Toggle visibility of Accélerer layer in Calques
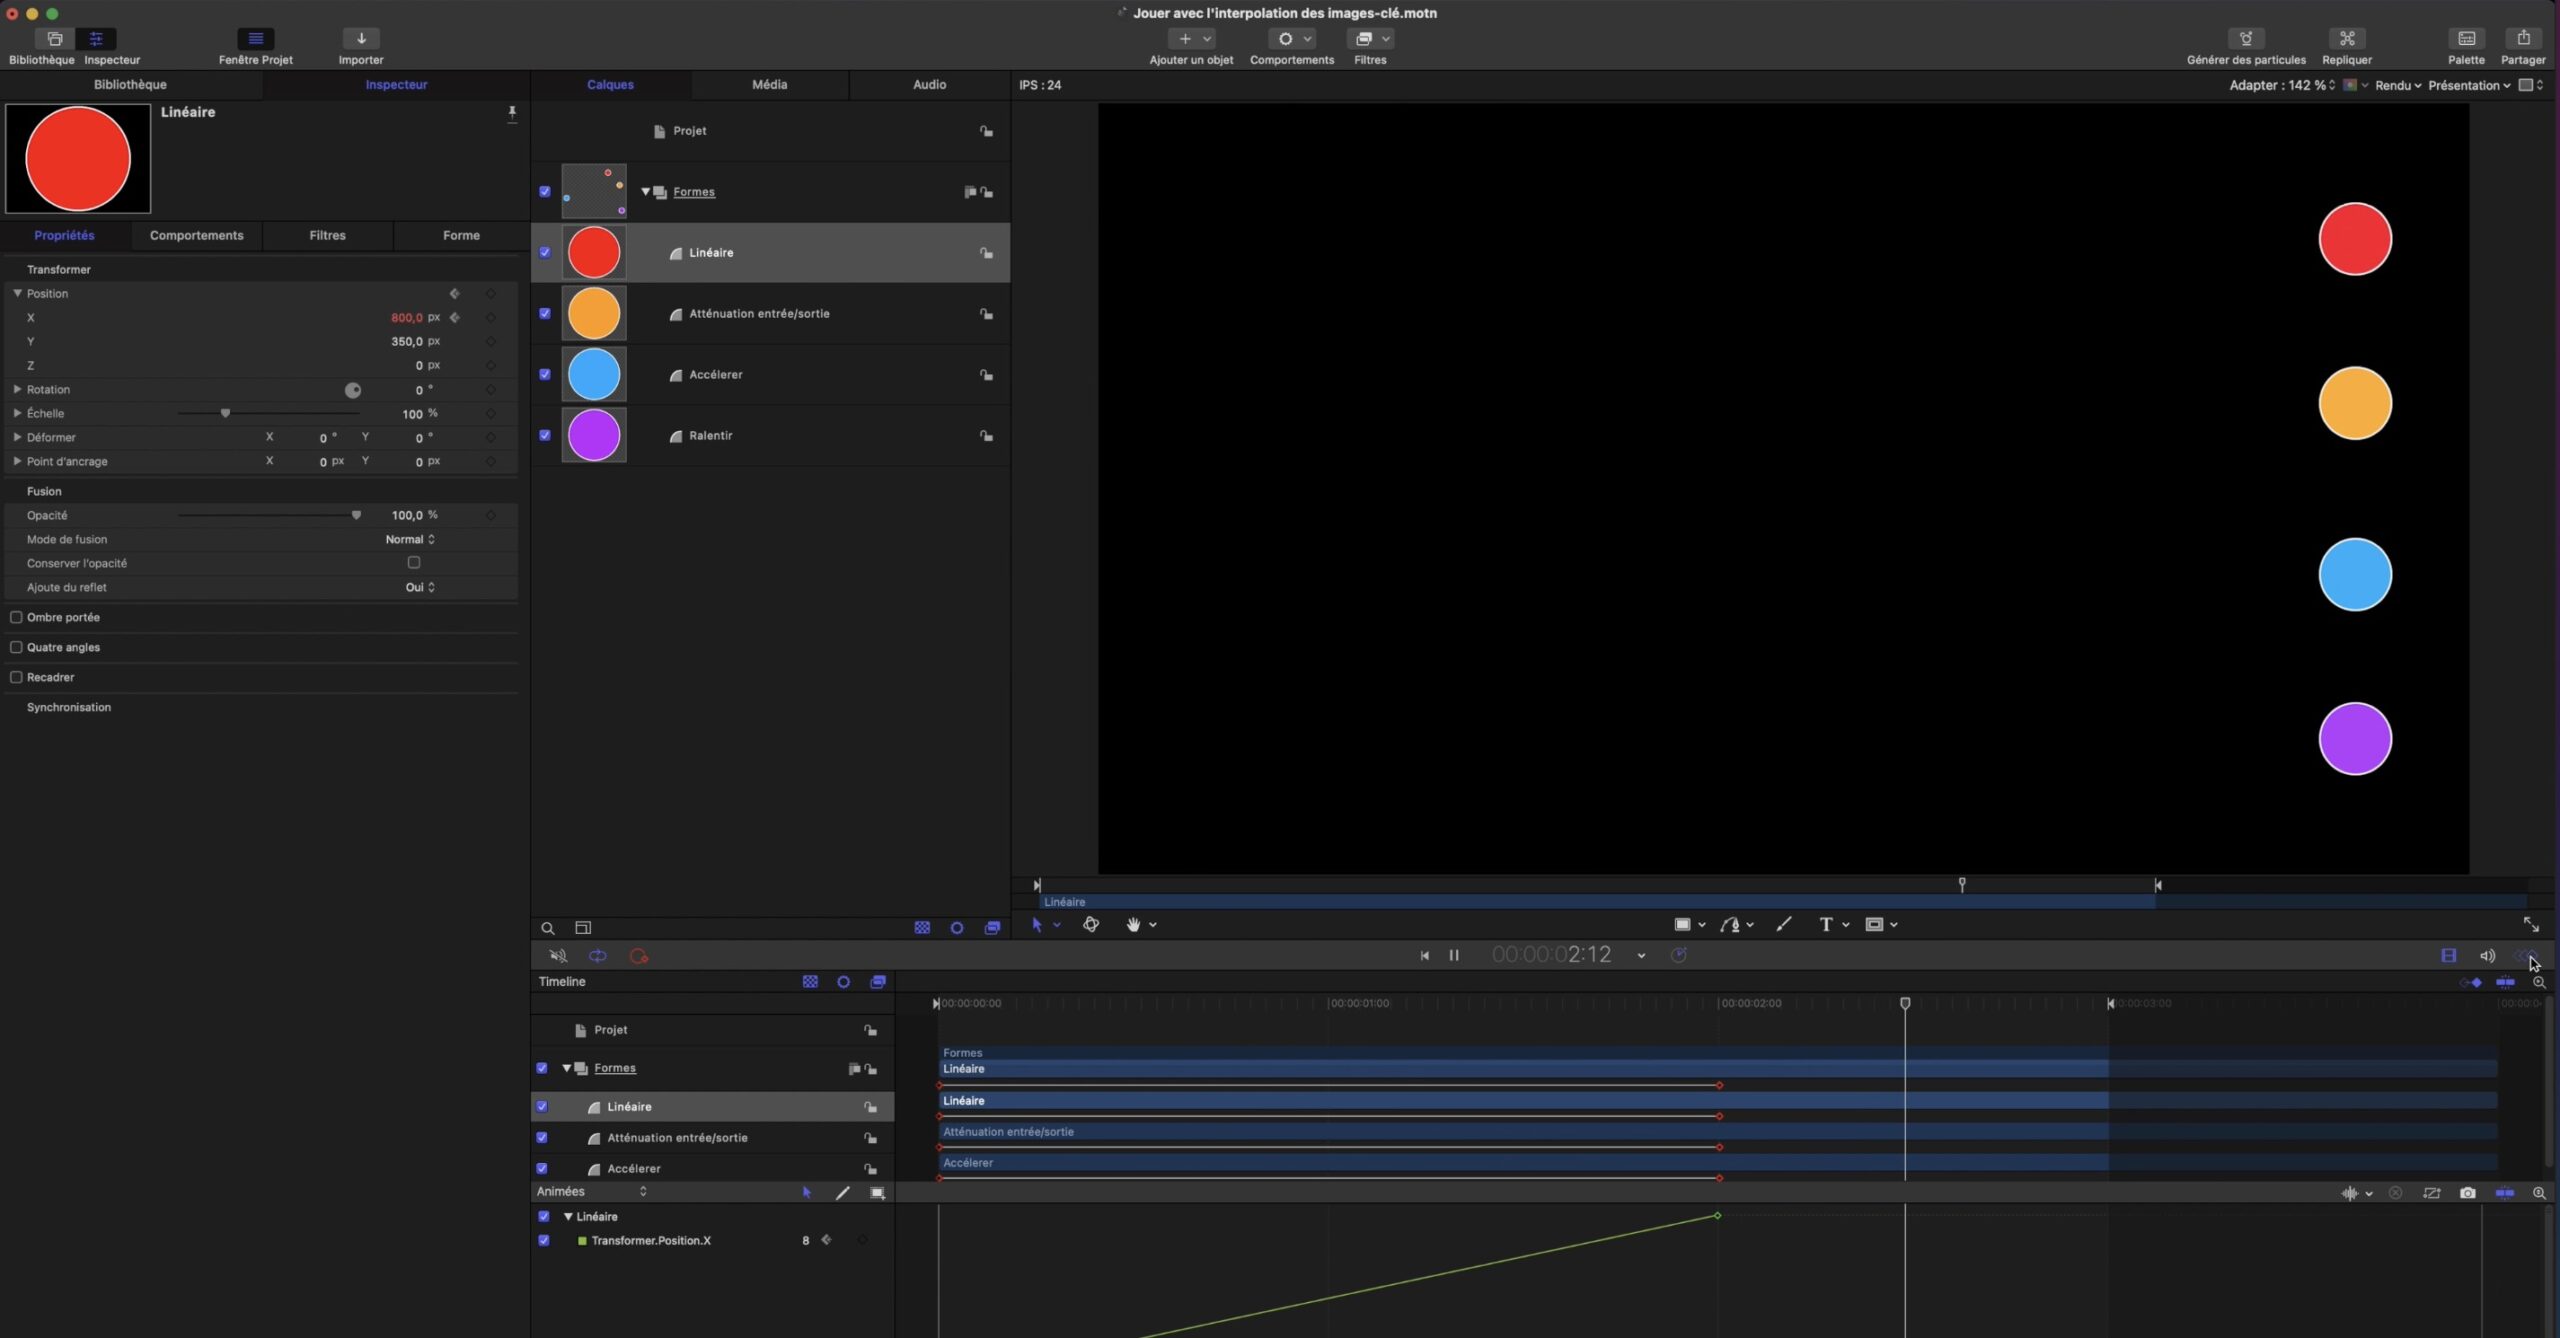 click(545, 375)
